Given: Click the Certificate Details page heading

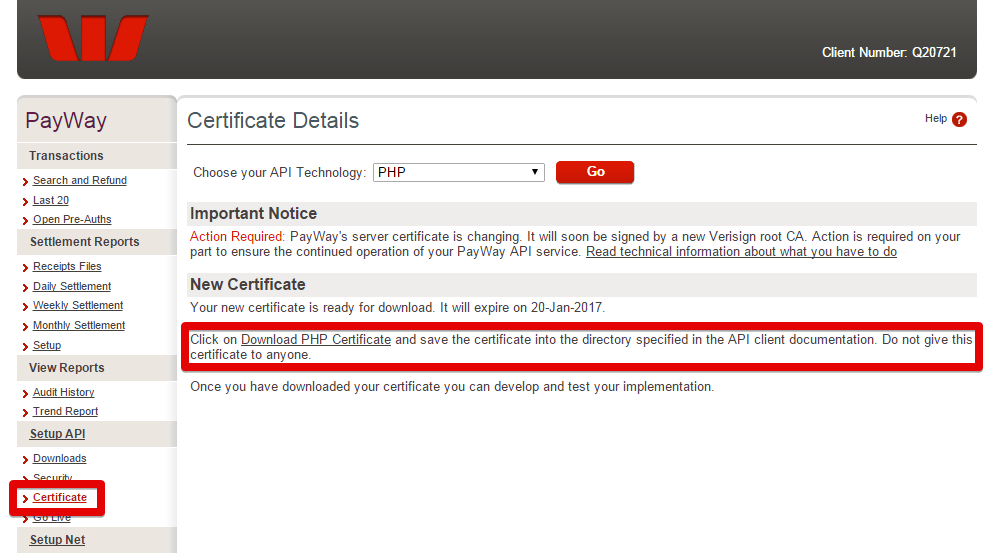Looking at the screenshot, I should pyautogui.click(x=273, y=120).
